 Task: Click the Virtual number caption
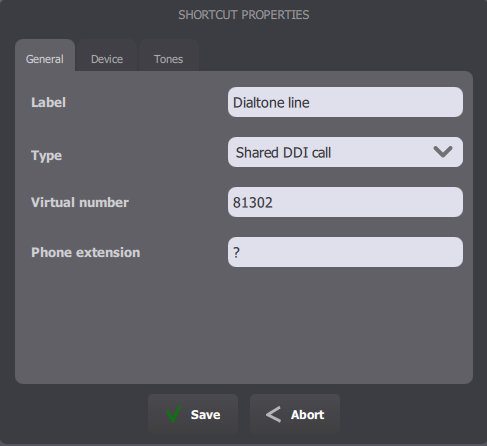[x=80, y=202]
